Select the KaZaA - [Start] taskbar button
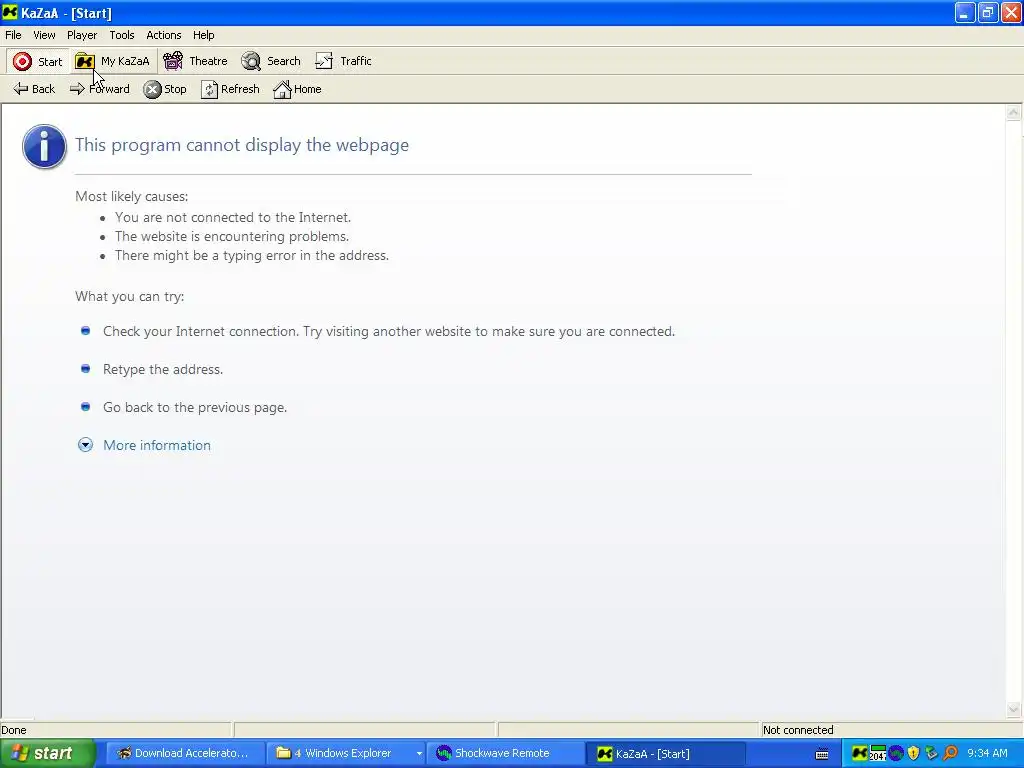This screenshot has width=1024, height=768. click(665, 754)
